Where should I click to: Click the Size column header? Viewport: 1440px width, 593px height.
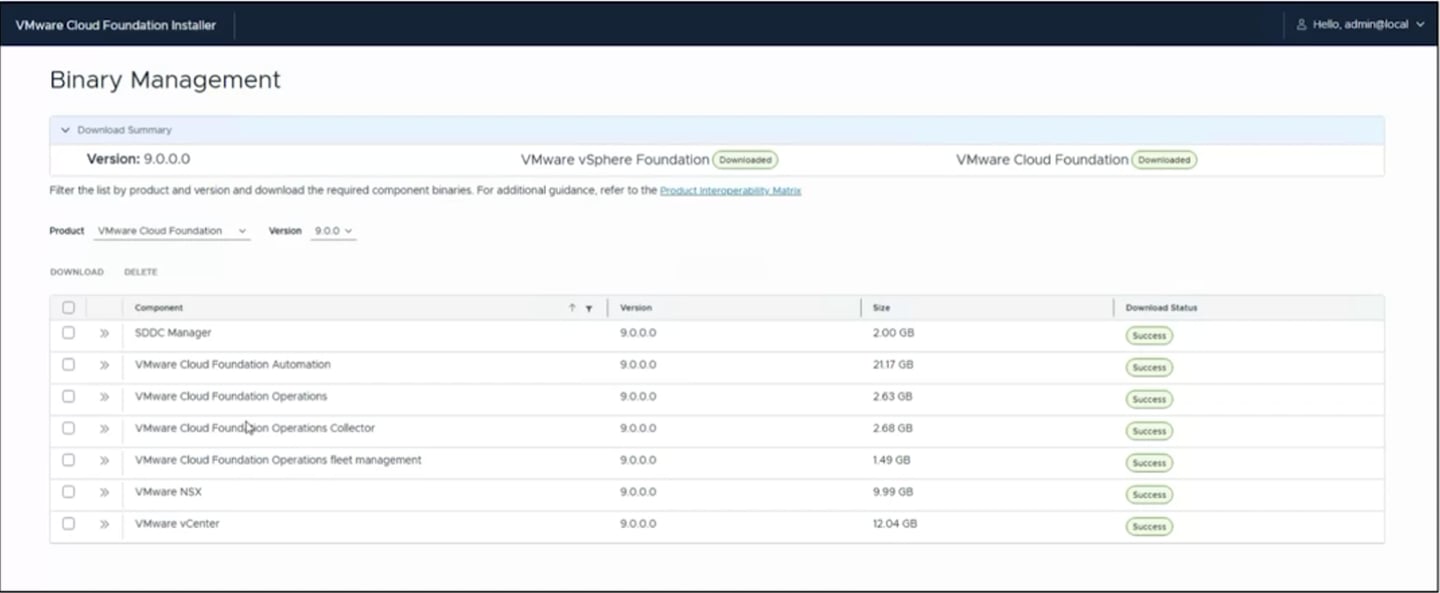click(881, 308)
